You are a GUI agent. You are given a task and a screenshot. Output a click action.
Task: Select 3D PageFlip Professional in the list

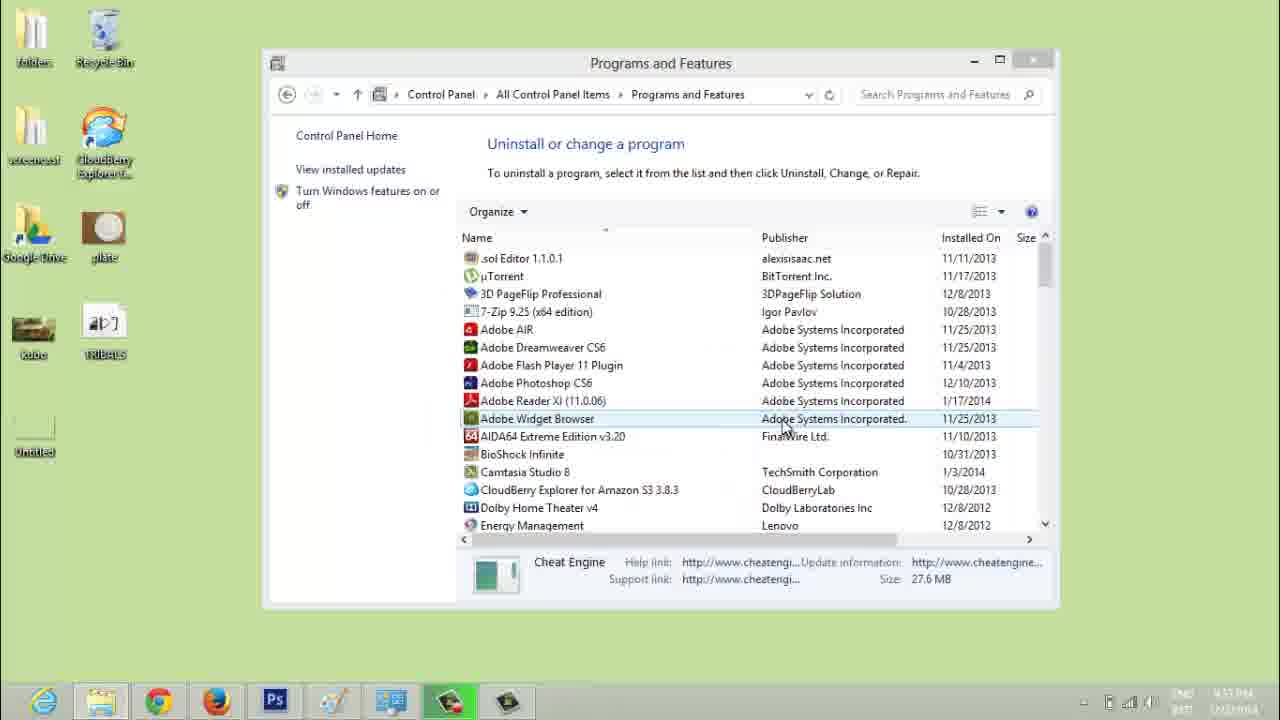[748, 294]
